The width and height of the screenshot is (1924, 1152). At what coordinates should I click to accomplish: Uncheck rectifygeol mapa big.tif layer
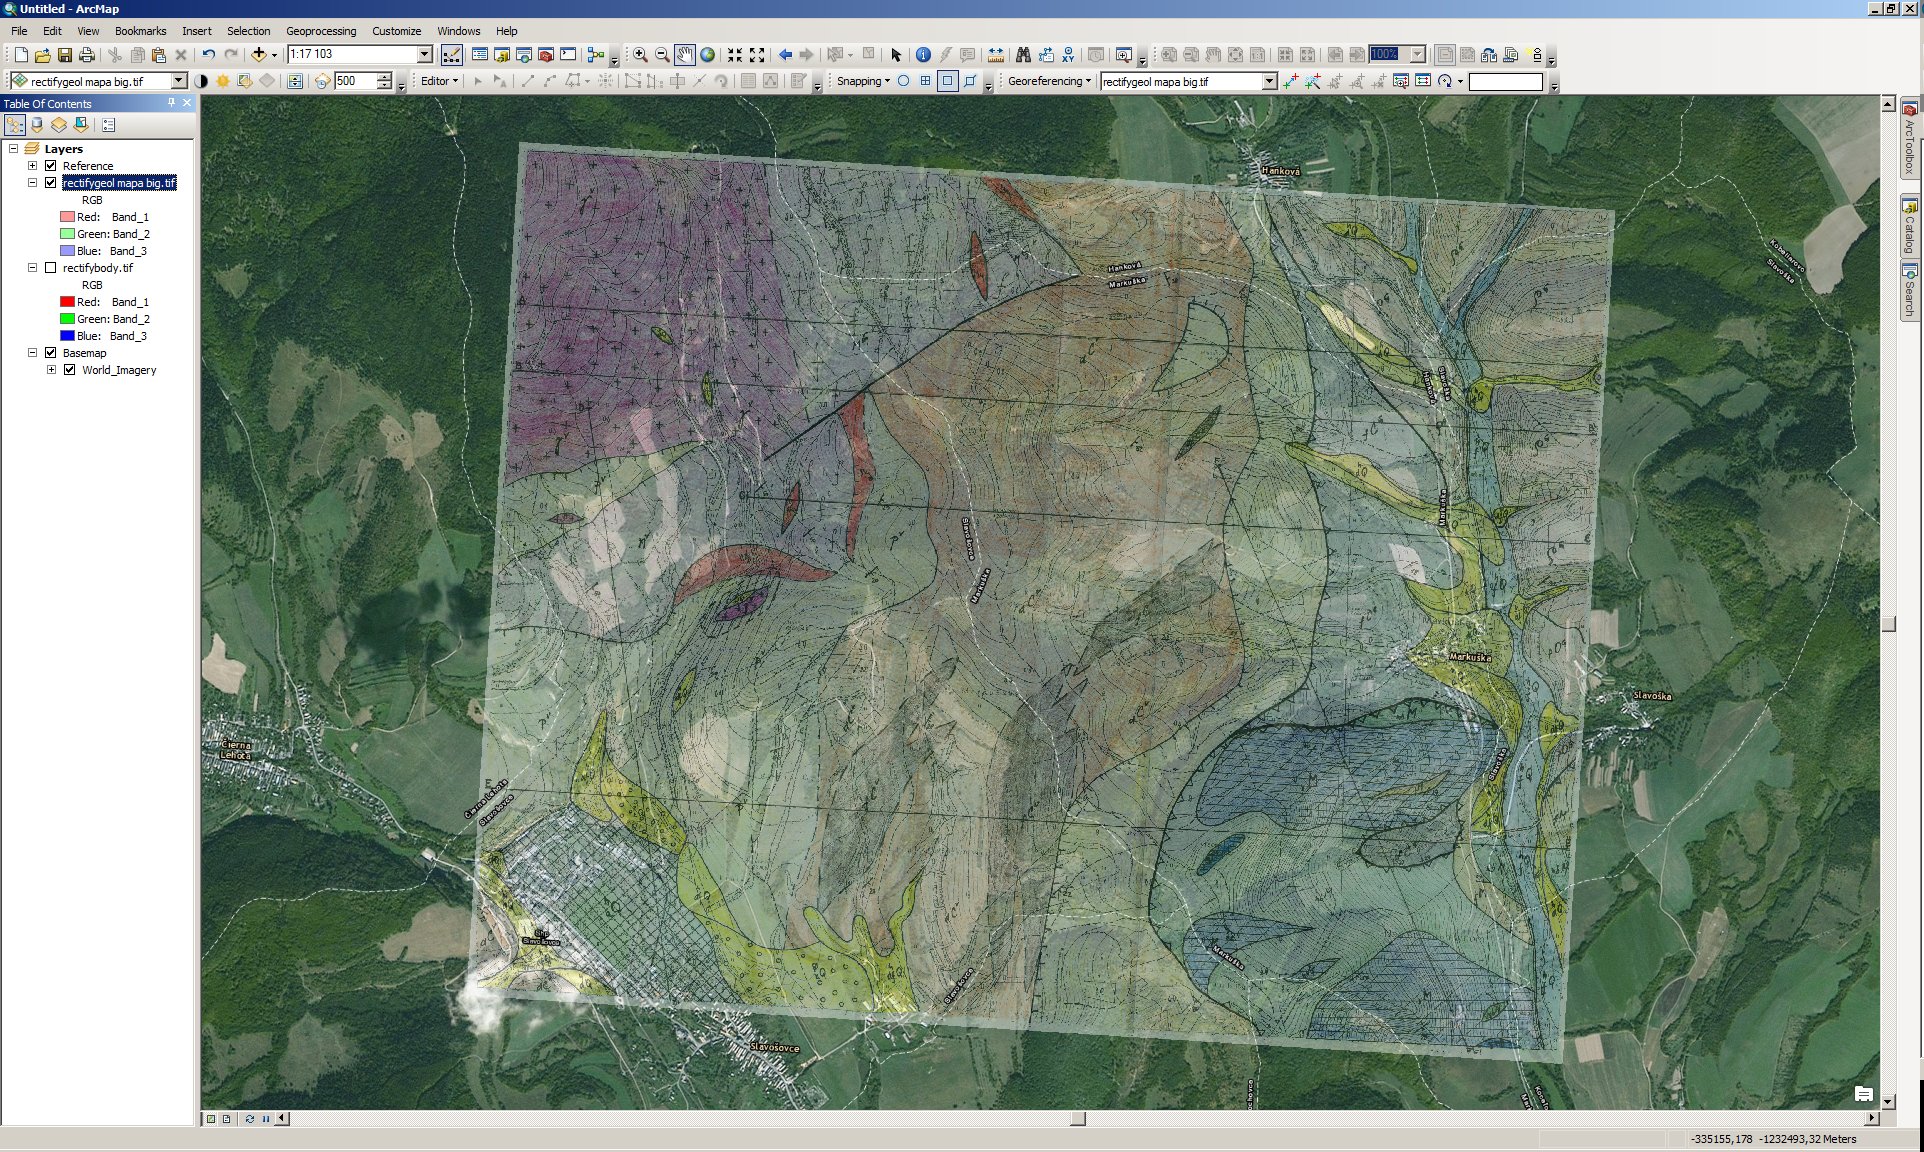pyautogui.click(x=50, y=183)
